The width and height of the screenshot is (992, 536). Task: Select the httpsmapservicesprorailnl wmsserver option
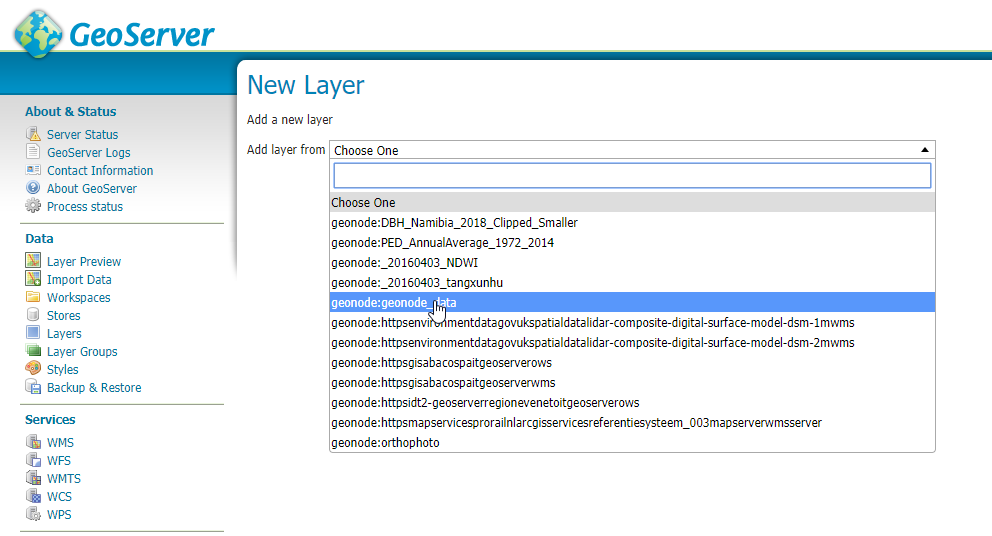(x=632, y=422)
